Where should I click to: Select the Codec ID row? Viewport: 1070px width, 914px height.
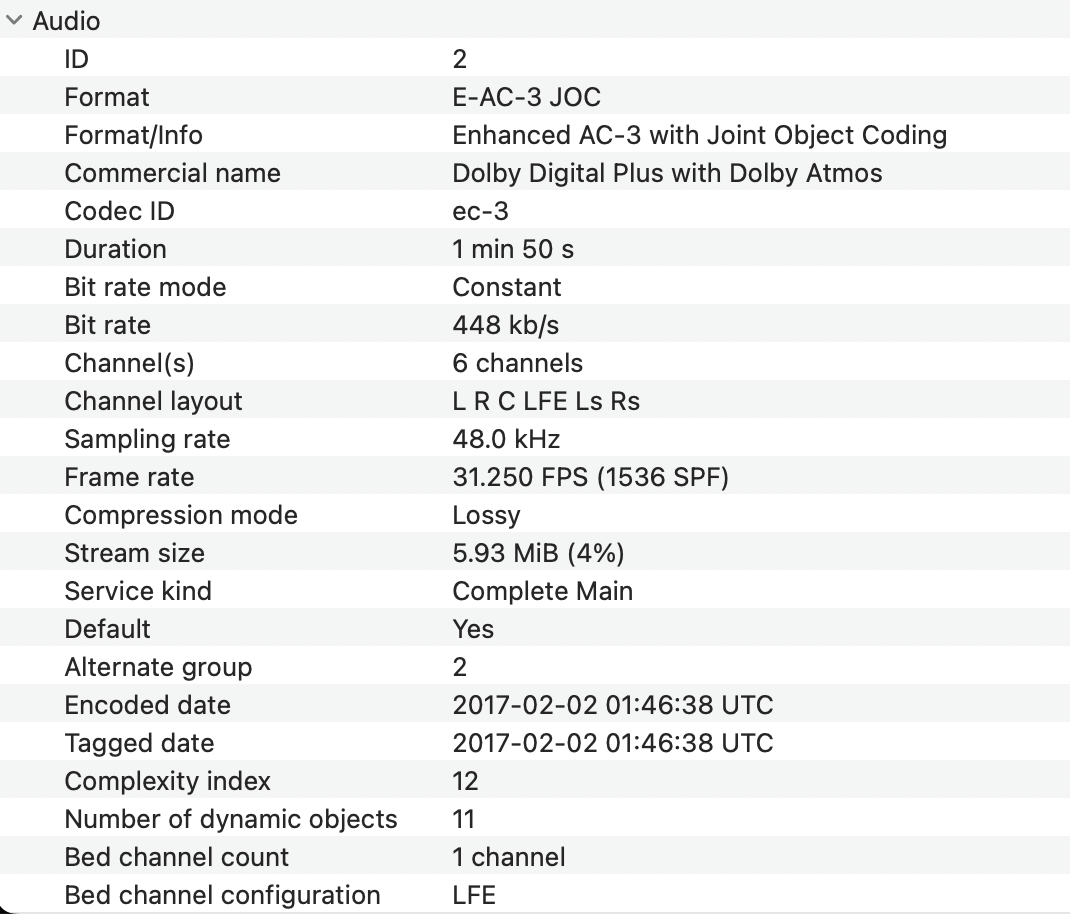pyautogui.click(x=119, y=211)
